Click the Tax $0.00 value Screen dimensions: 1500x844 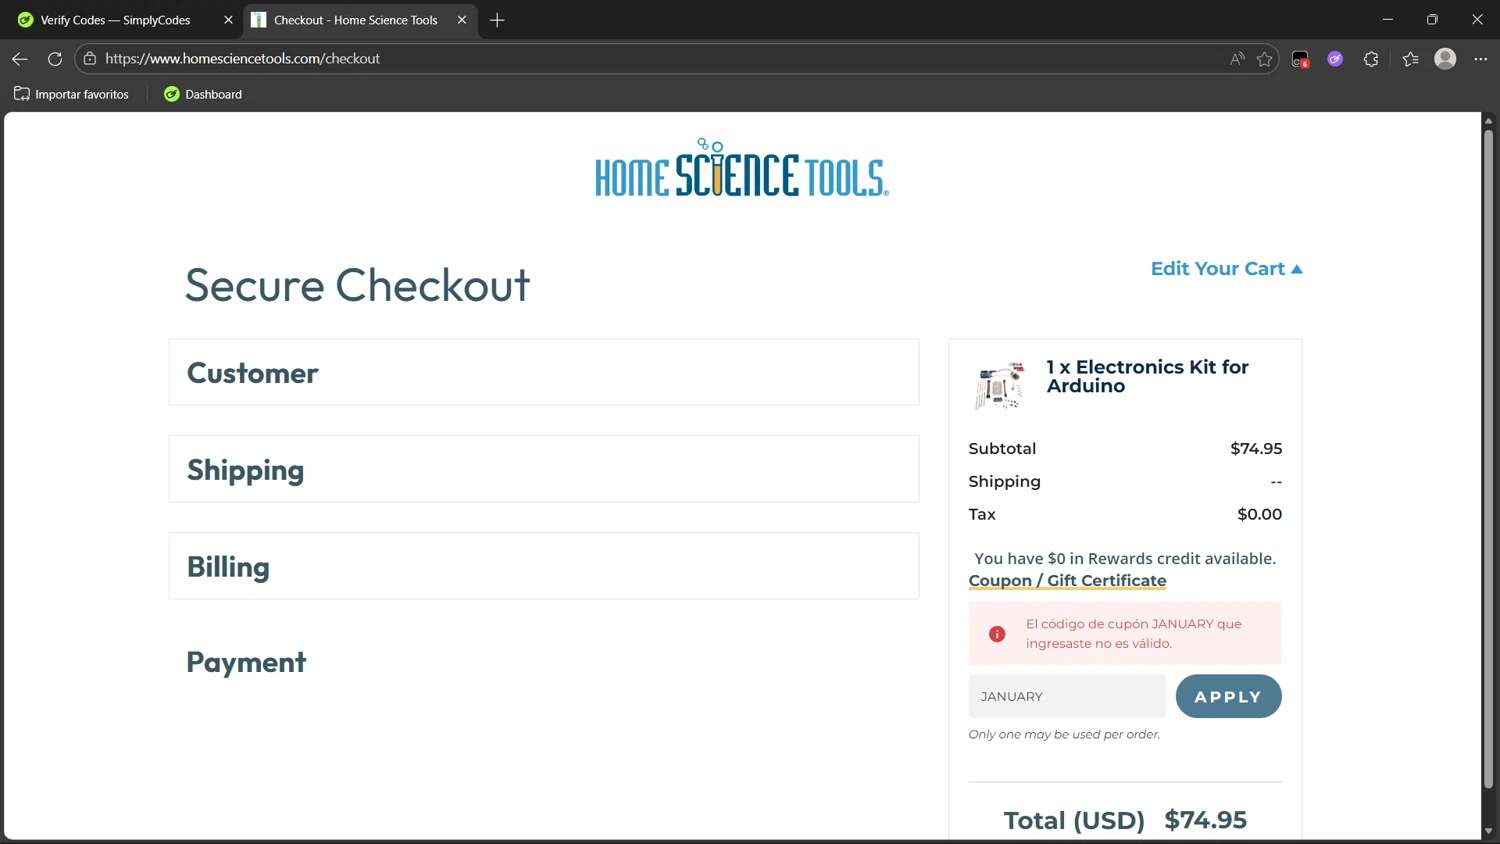point(1259,514)
